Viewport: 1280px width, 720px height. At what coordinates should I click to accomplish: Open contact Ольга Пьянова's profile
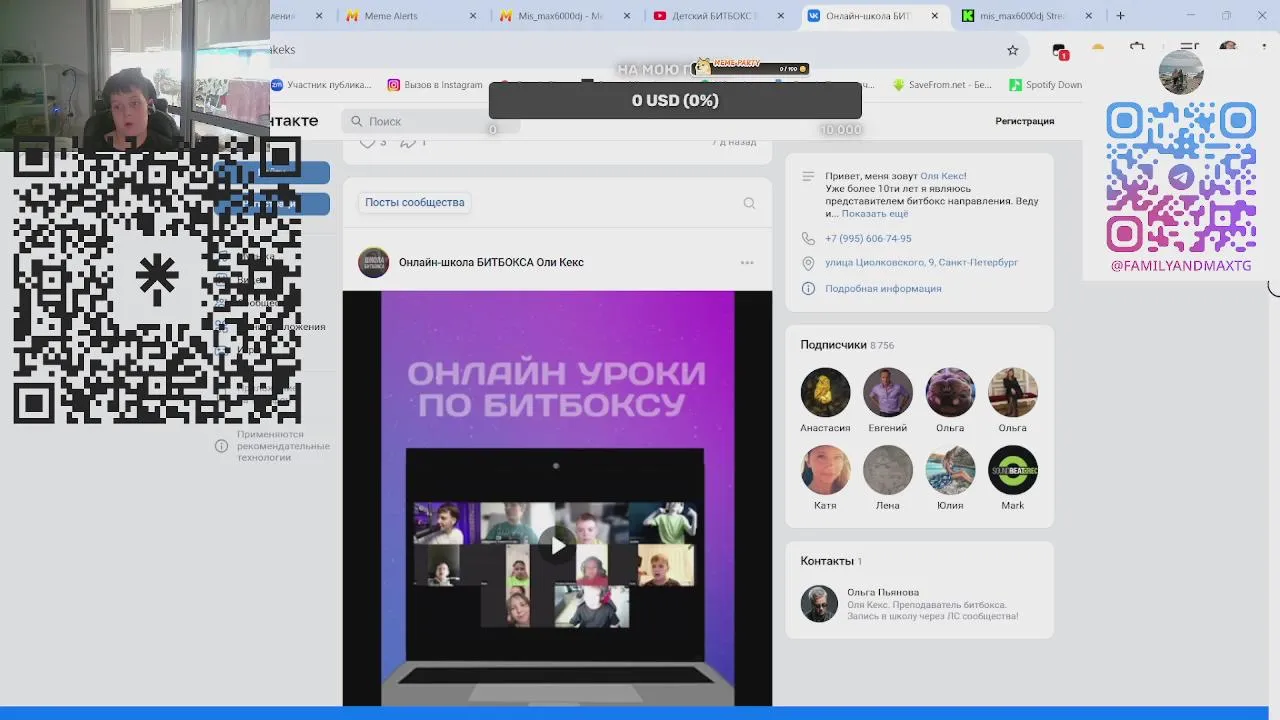(x=883, y=592)
